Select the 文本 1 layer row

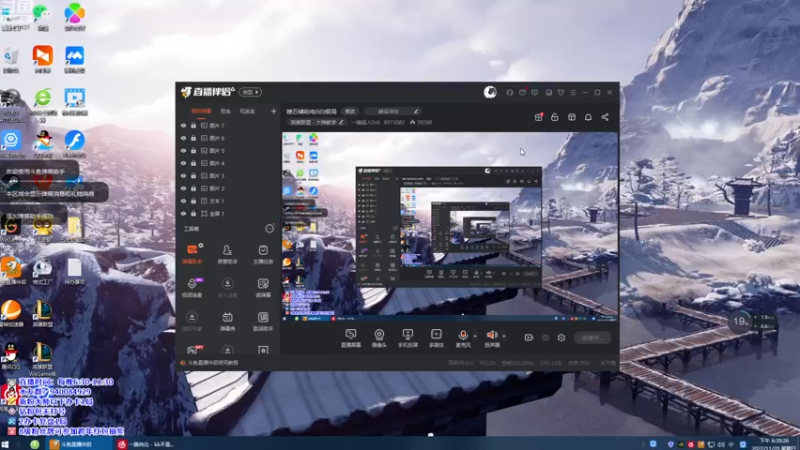[228, 201]
